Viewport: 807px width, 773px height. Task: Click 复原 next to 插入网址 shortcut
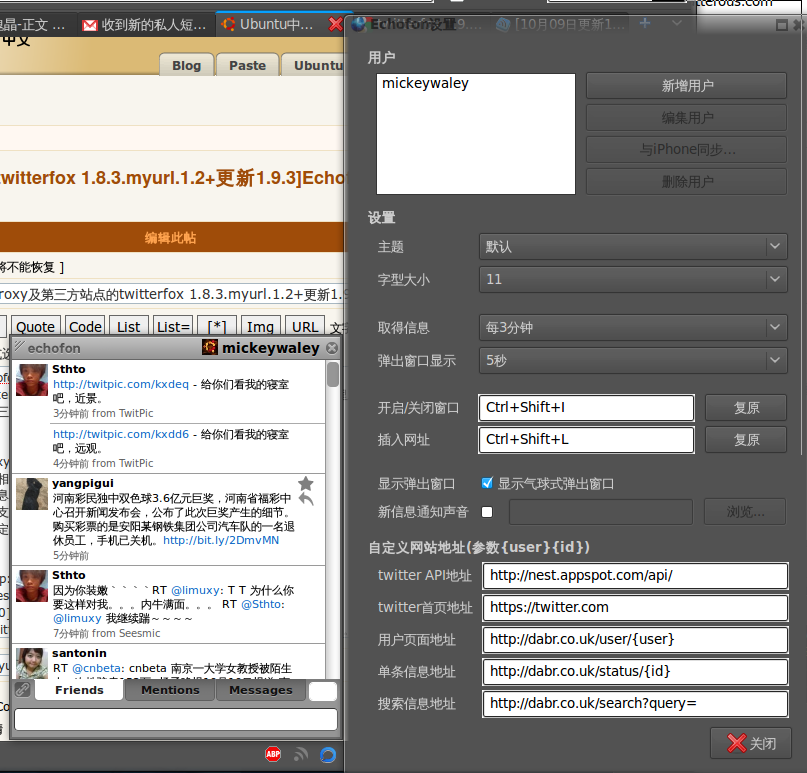(746, 440)
